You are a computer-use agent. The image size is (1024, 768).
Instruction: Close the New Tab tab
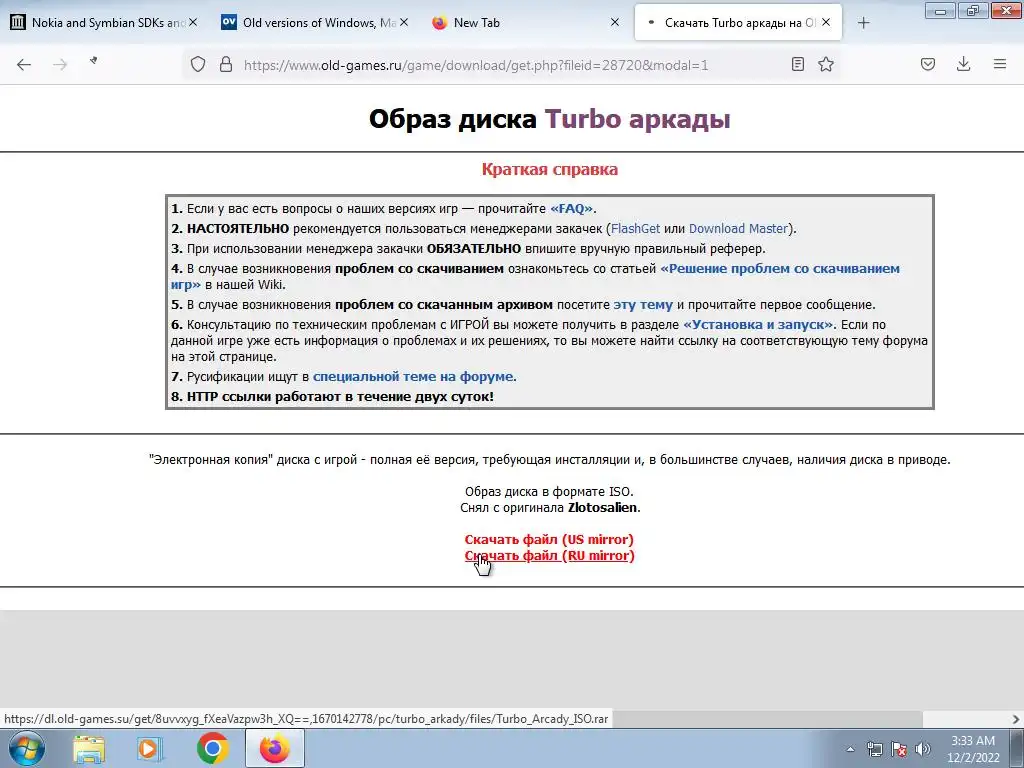[615, 22]
